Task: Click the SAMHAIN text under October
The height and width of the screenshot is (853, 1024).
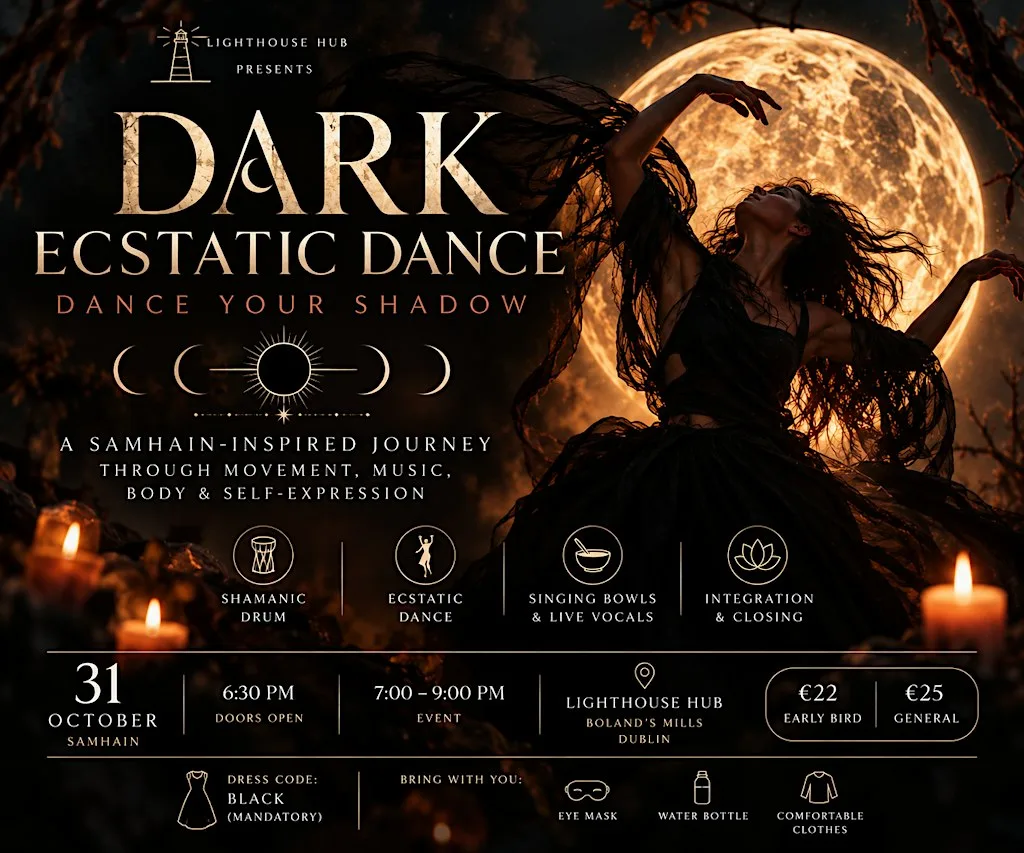Action: coord(103,742)
